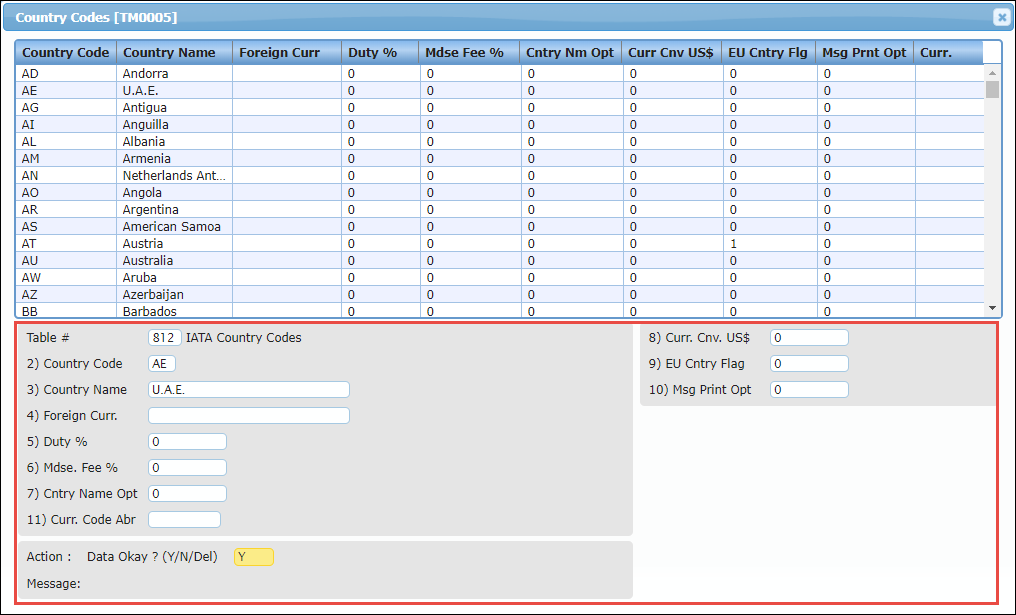Click country code cell AU
The image size is (1016, 615).
point(66,261)
